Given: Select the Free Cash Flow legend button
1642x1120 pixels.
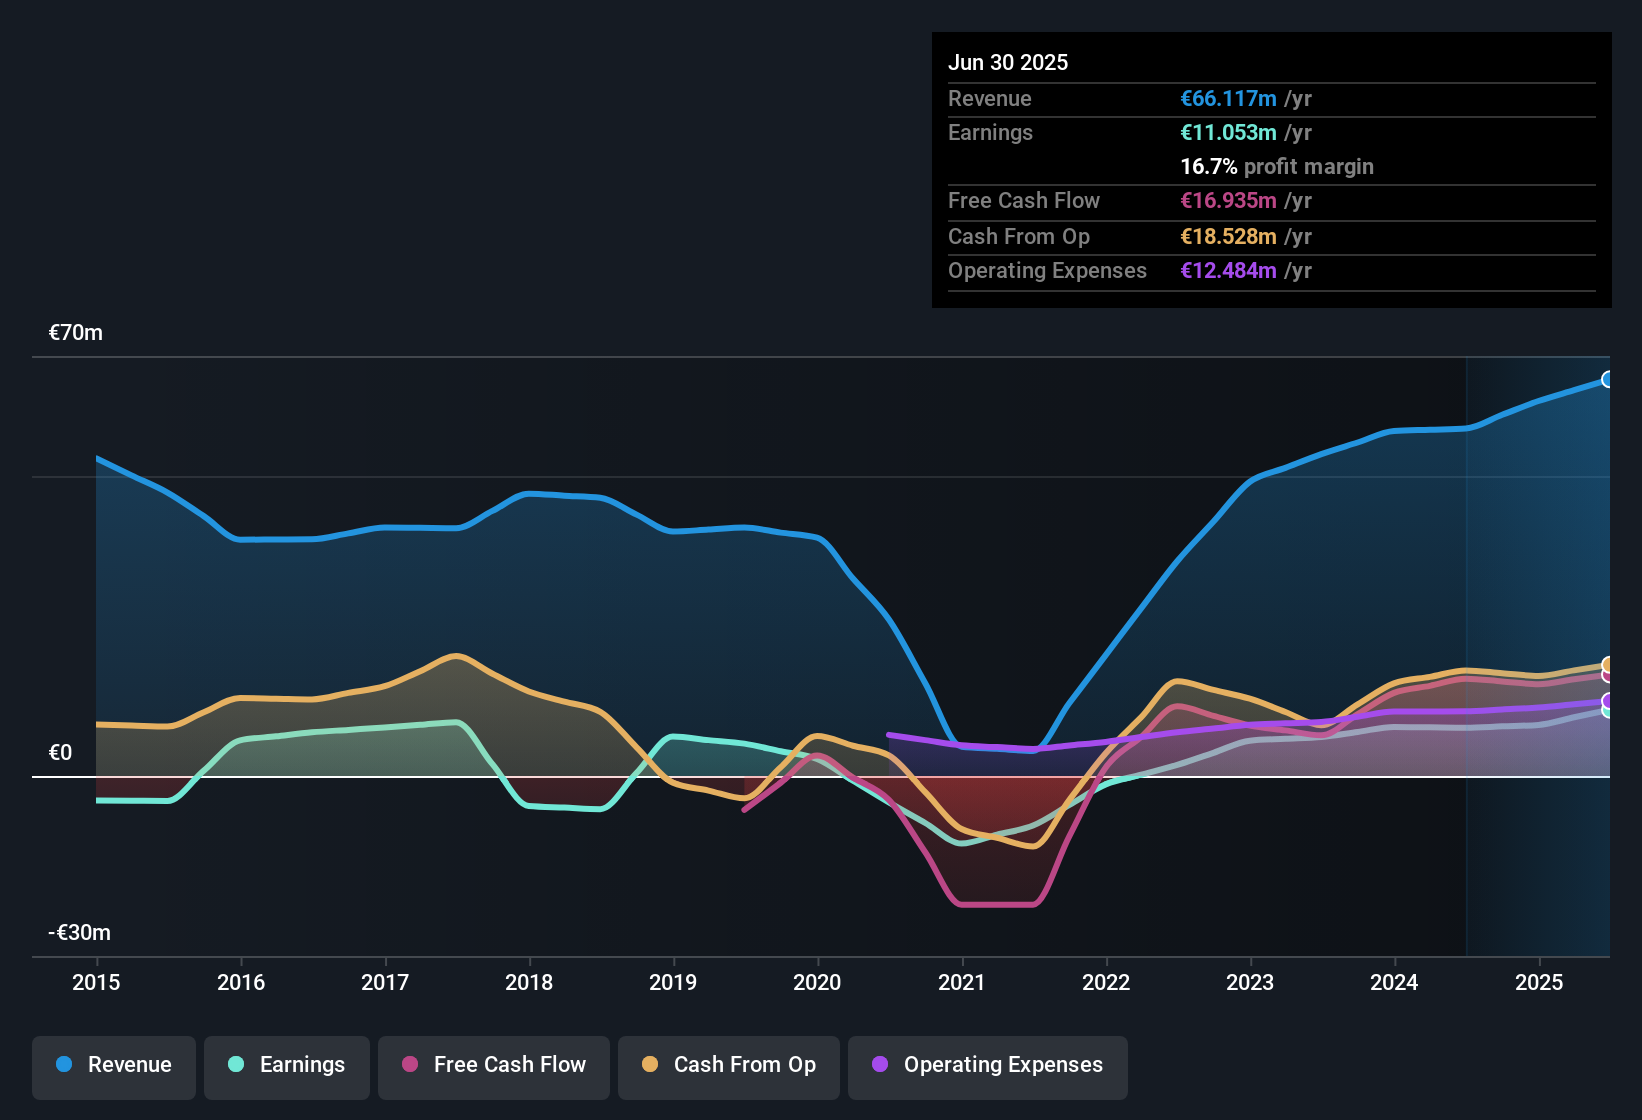Looking at the screenshot, I should click(493, 1065).
